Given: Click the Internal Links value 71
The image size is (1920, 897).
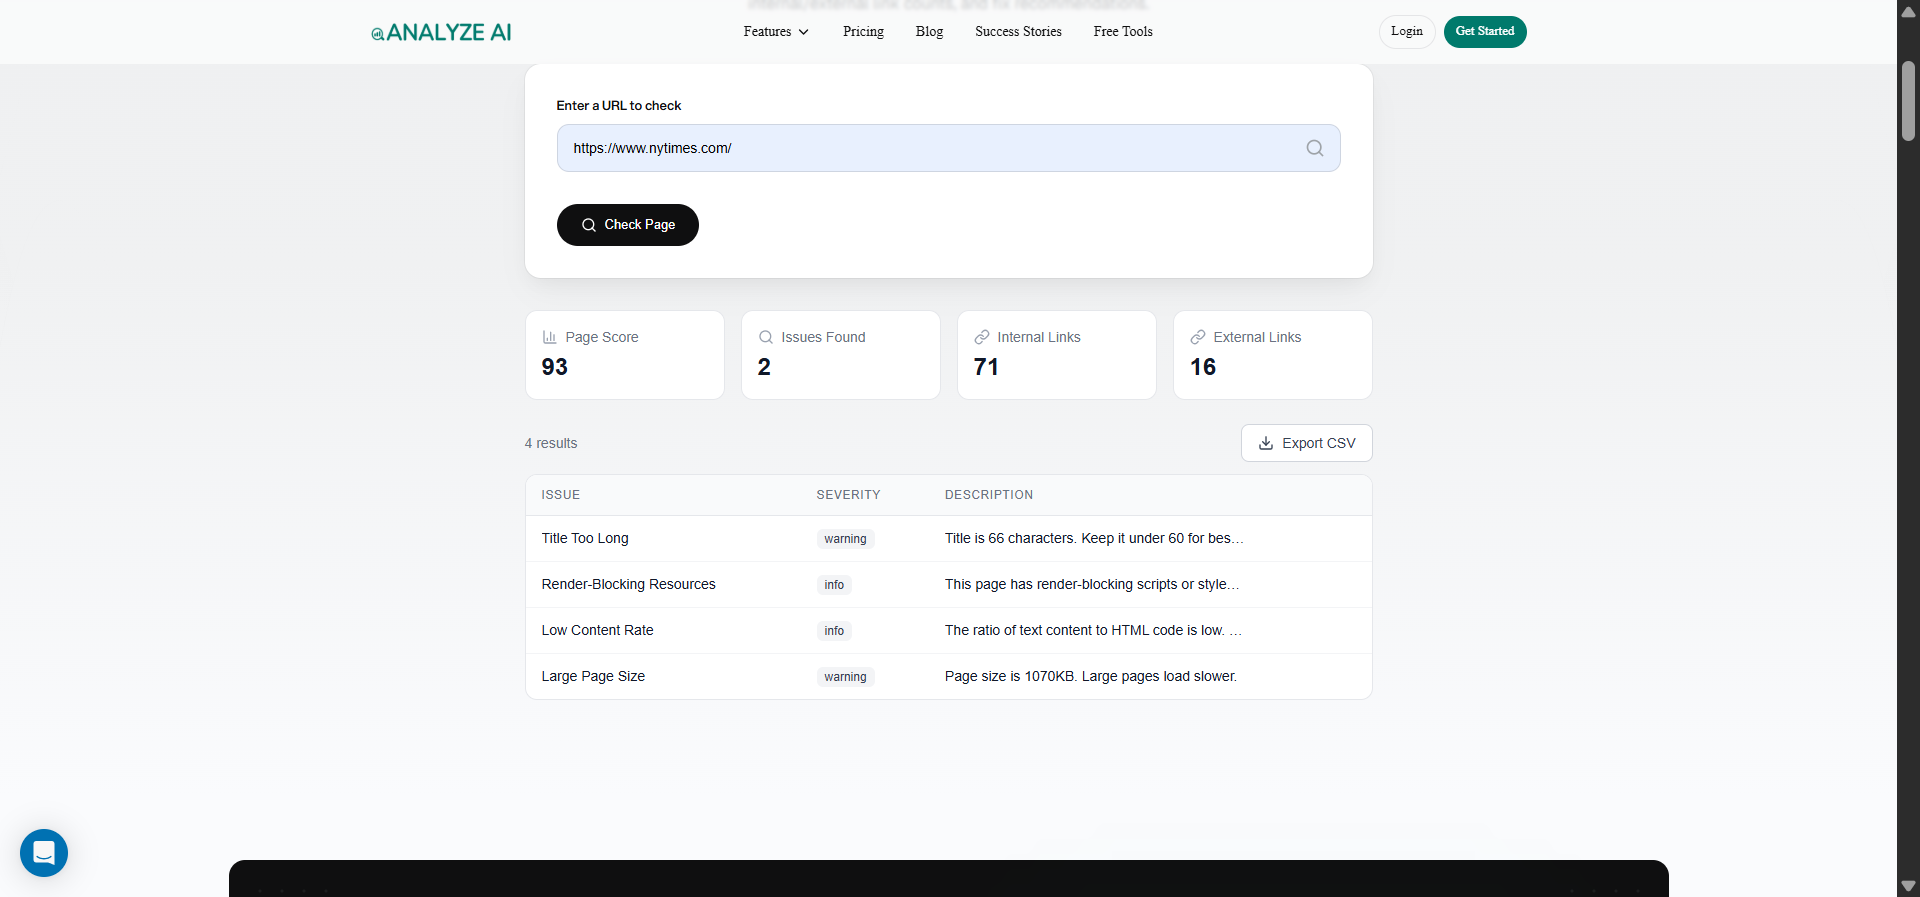Looking at the screenshot, I should pos(986,367).
